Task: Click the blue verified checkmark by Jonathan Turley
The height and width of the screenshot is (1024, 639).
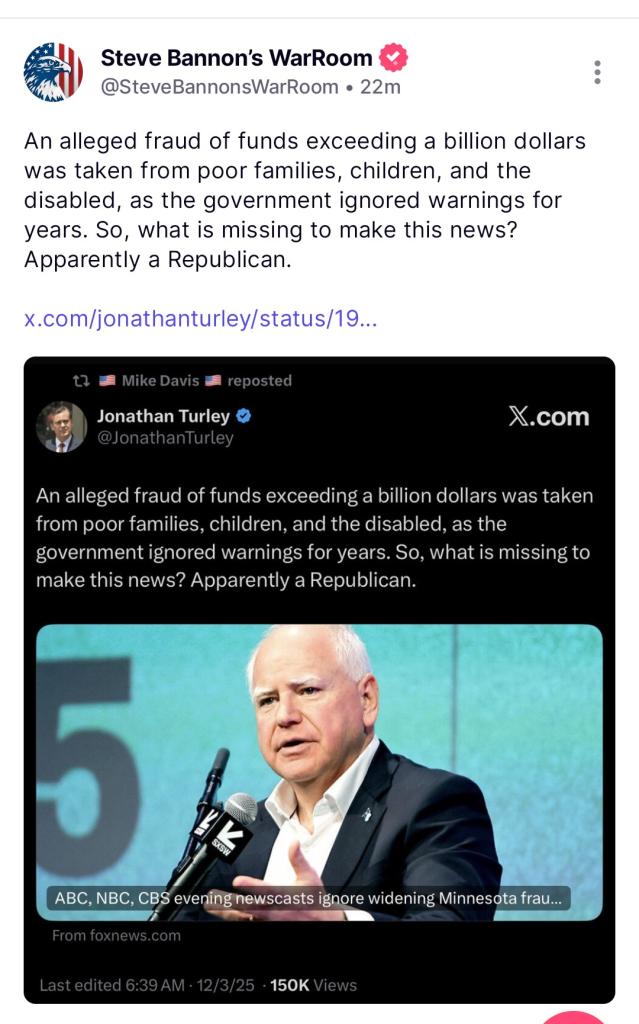Action: (x=243, y=416)
